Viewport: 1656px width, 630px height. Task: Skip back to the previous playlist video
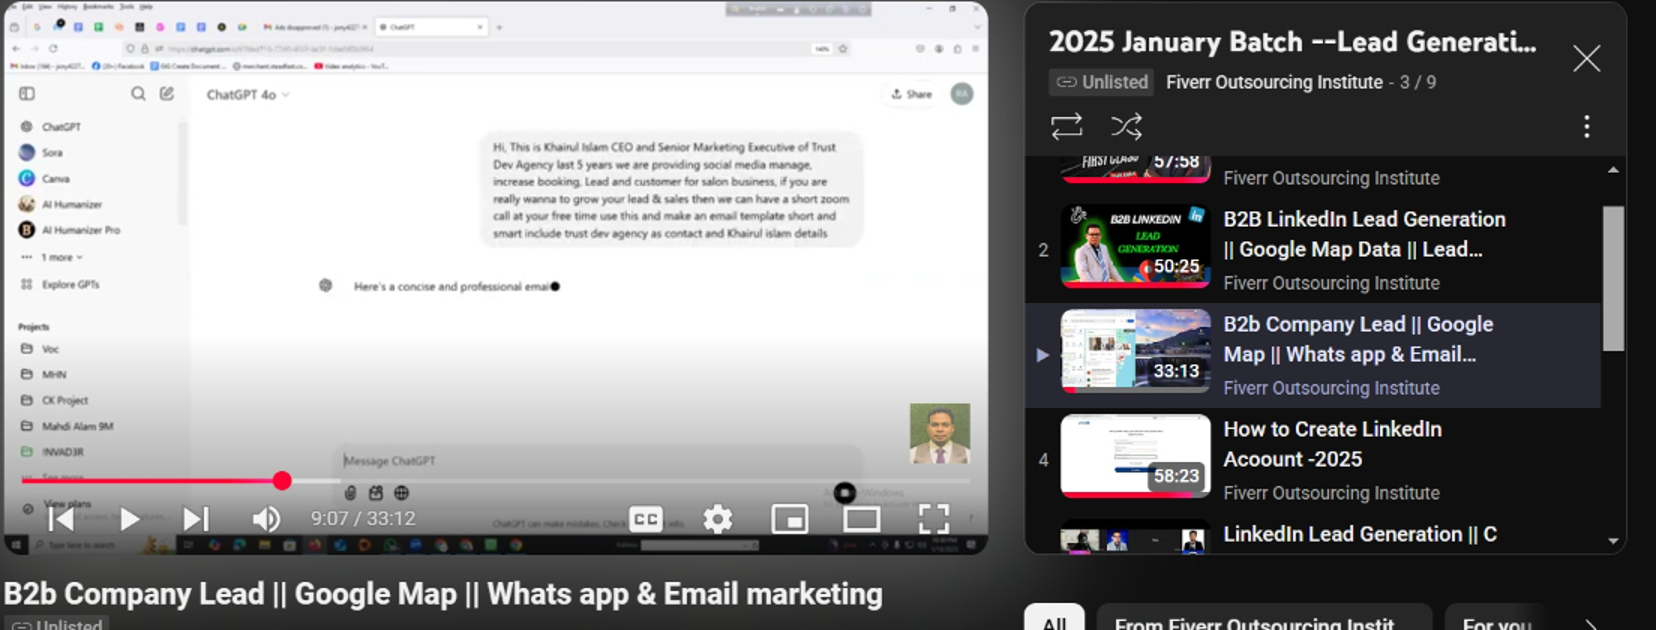(62, 519)
